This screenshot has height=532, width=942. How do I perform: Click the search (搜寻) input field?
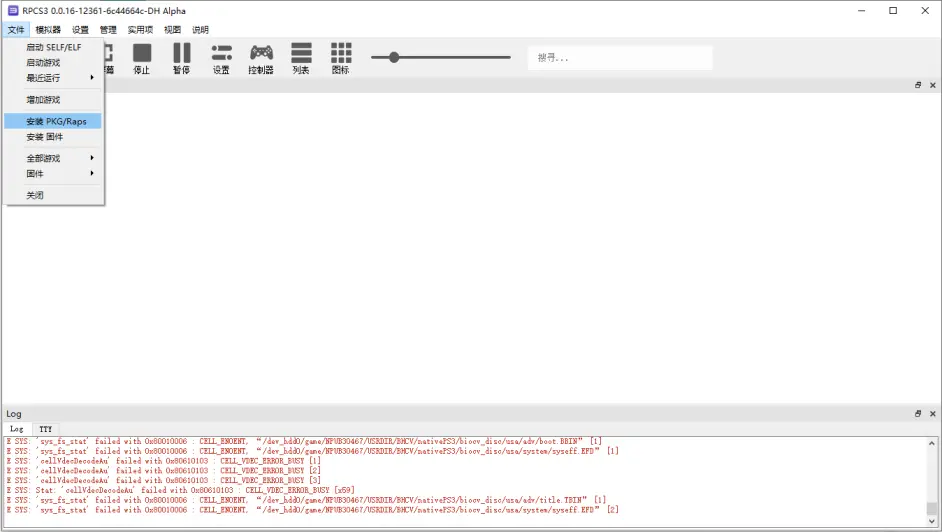point(620,58)
